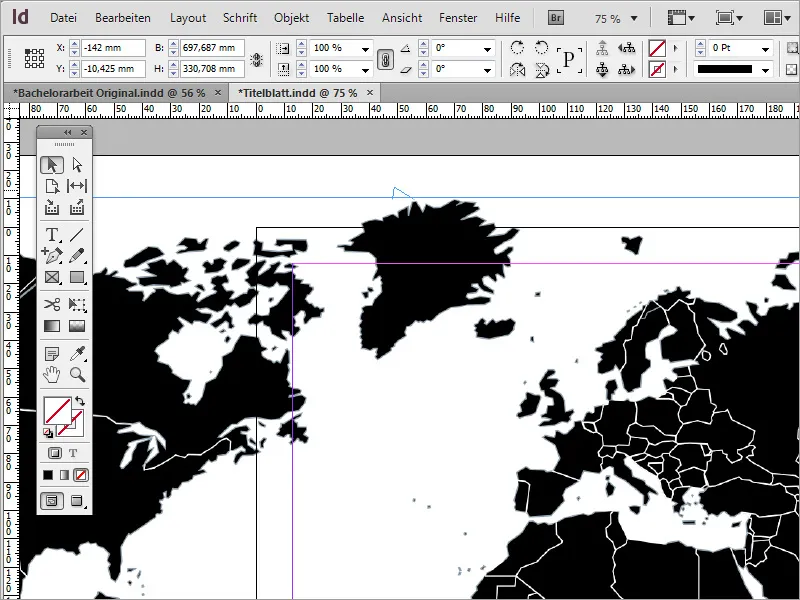The width and height of the screenshot is (800, 600).
Task: Select the Note tool
Action: coord(52,353)
